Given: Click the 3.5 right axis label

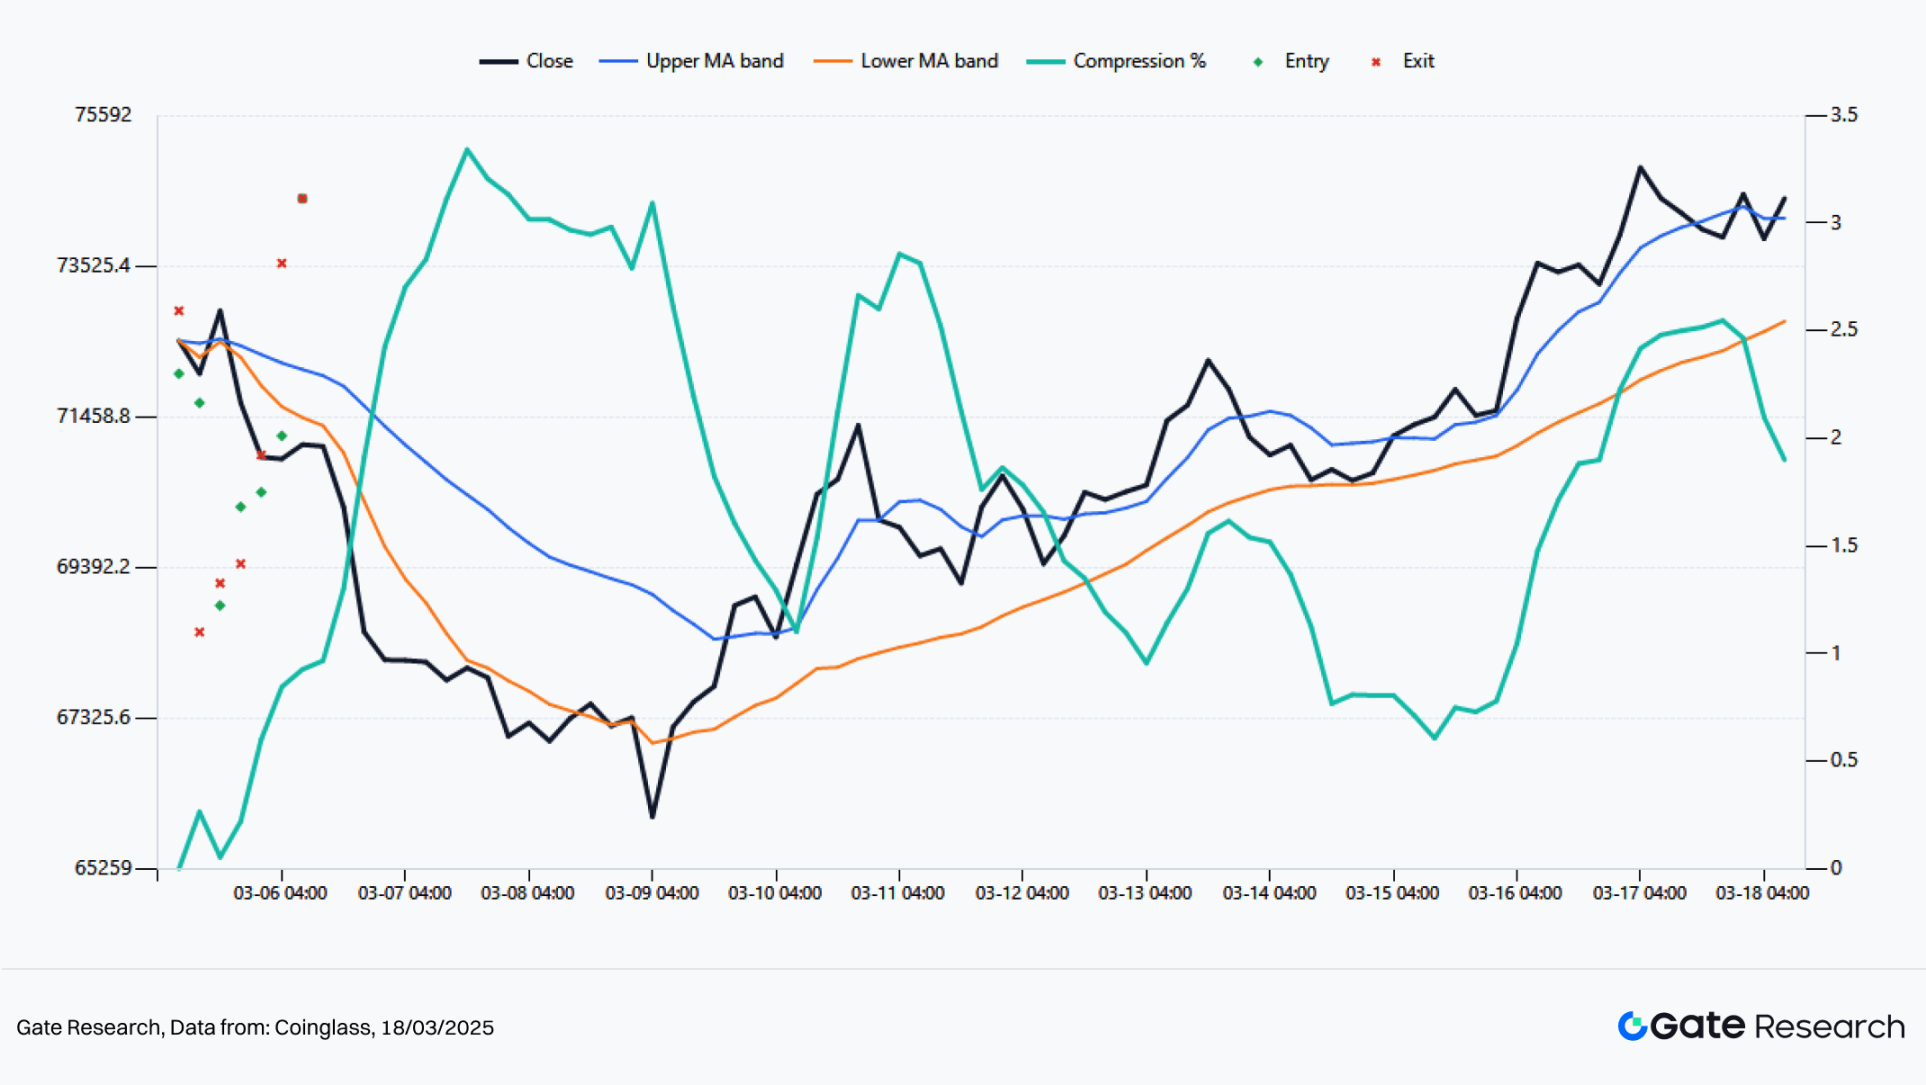Looking at the screenshot, I should pos(1843,115).
